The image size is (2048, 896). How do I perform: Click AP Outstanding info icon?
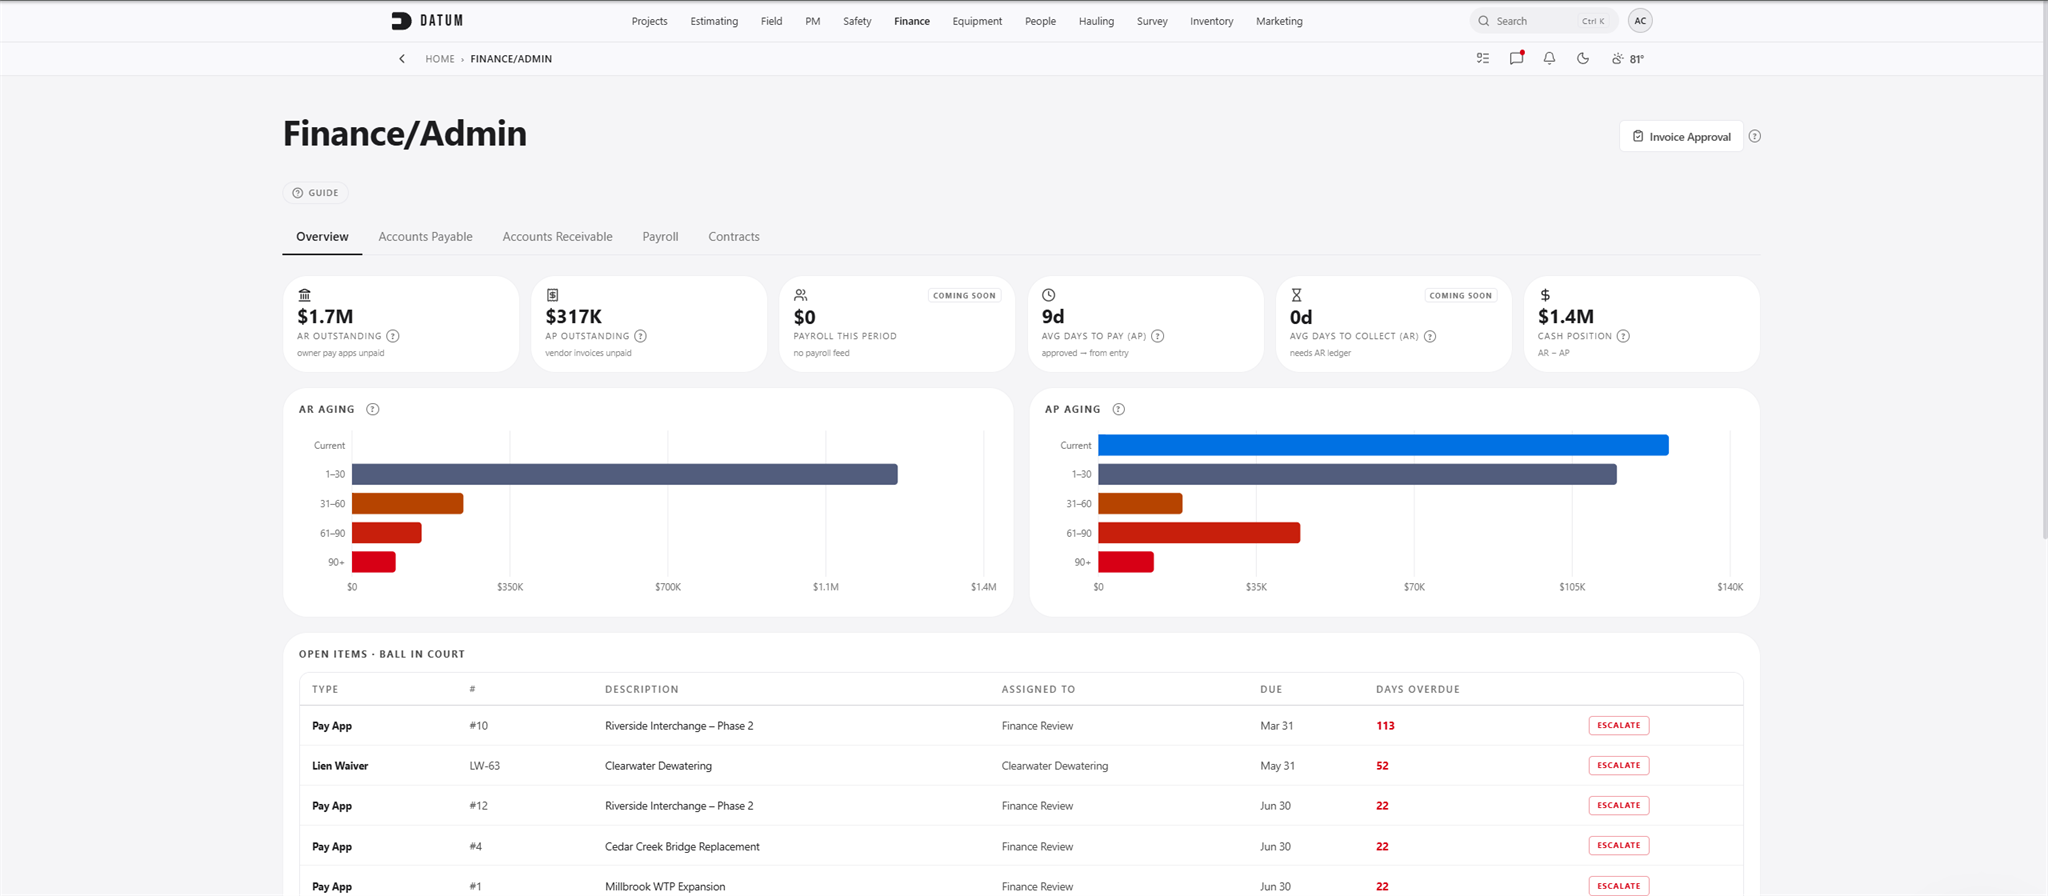641,336
